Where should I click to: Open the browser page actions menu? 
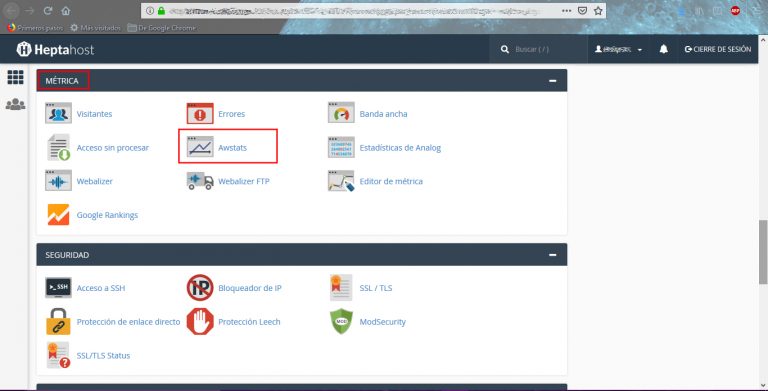(566, 11)
